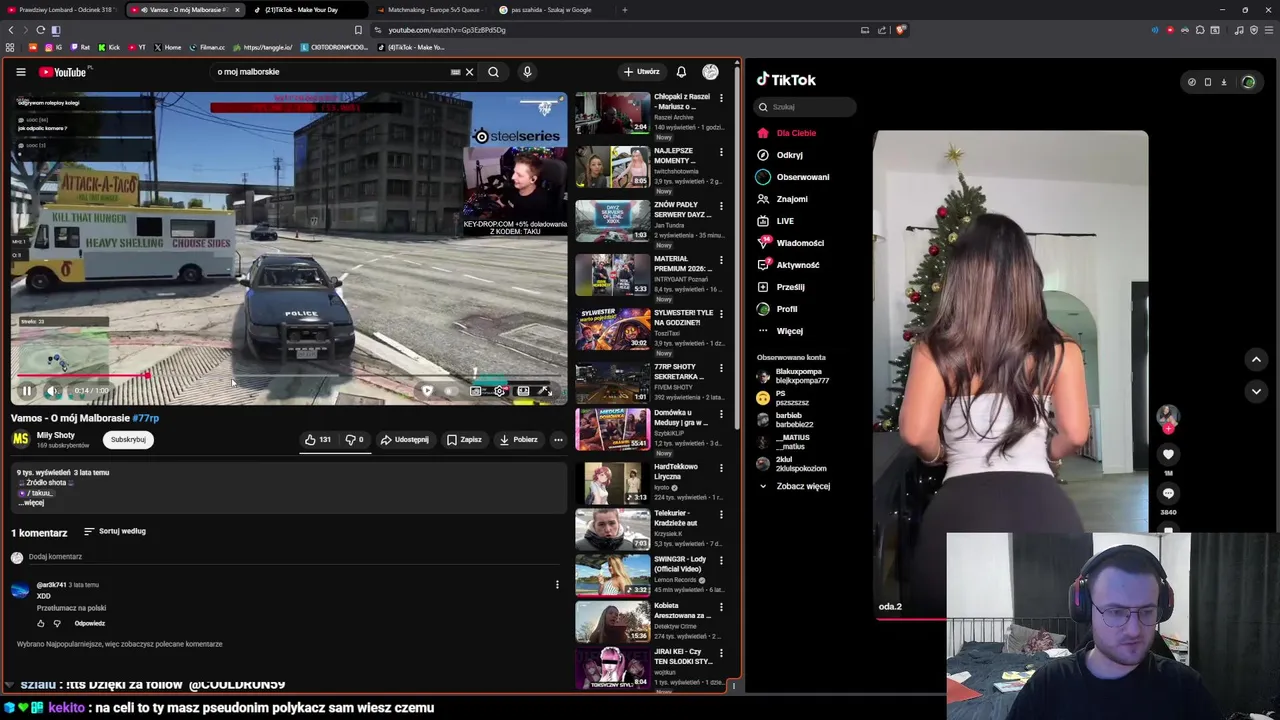Open the Kick bookmark
Screen dimensions: 1280x720
tap(109, 47)
